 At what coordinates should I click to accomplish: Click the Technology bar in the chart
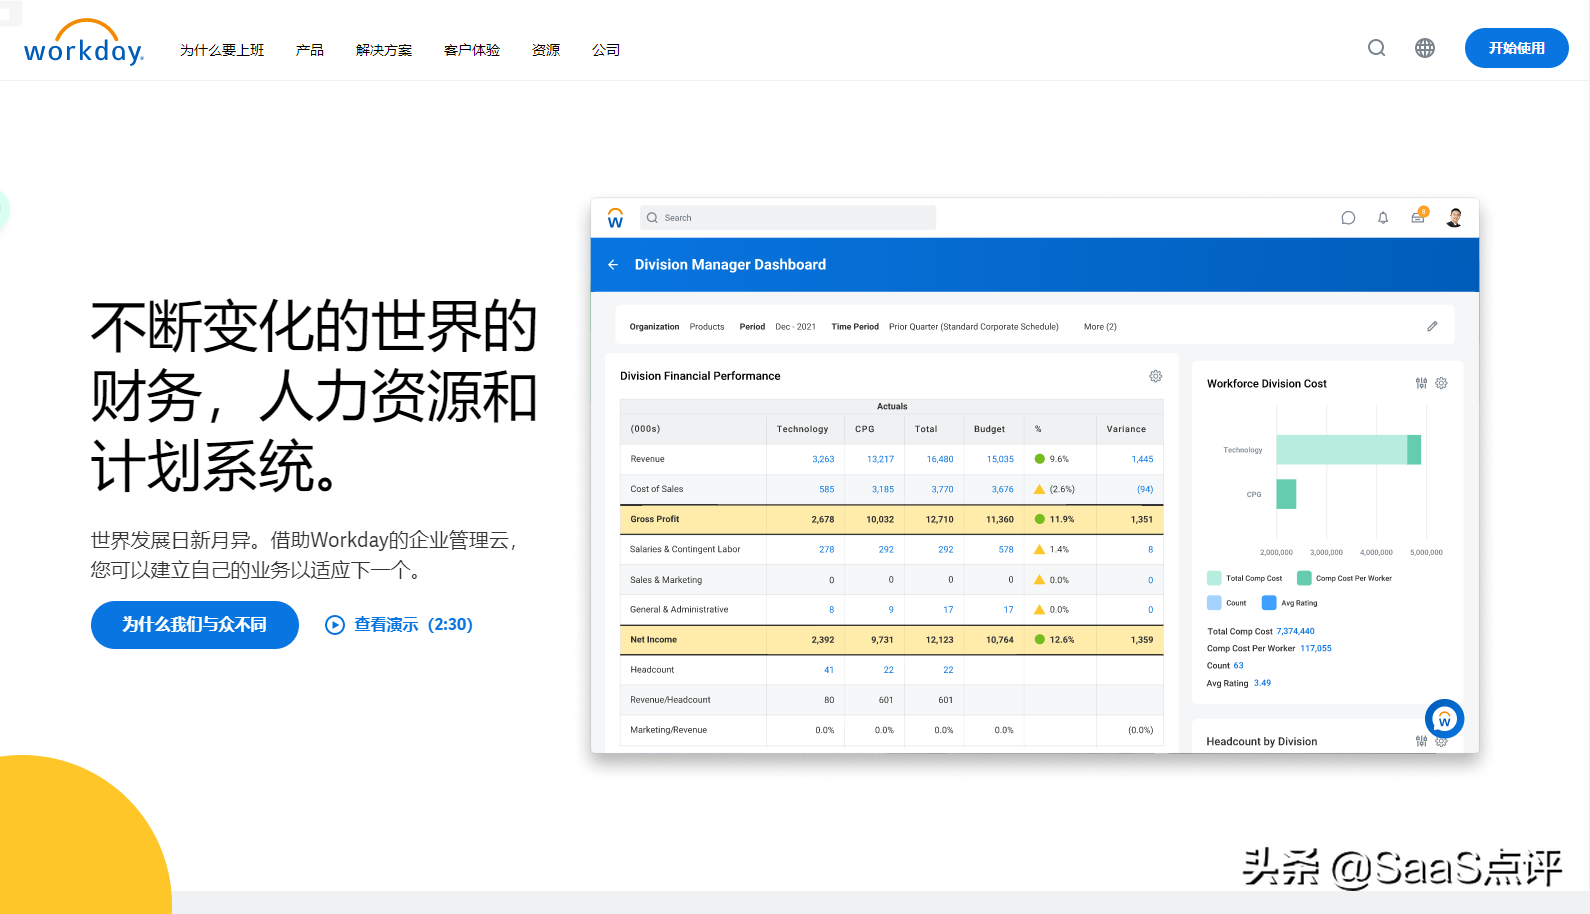point(1348,450)
